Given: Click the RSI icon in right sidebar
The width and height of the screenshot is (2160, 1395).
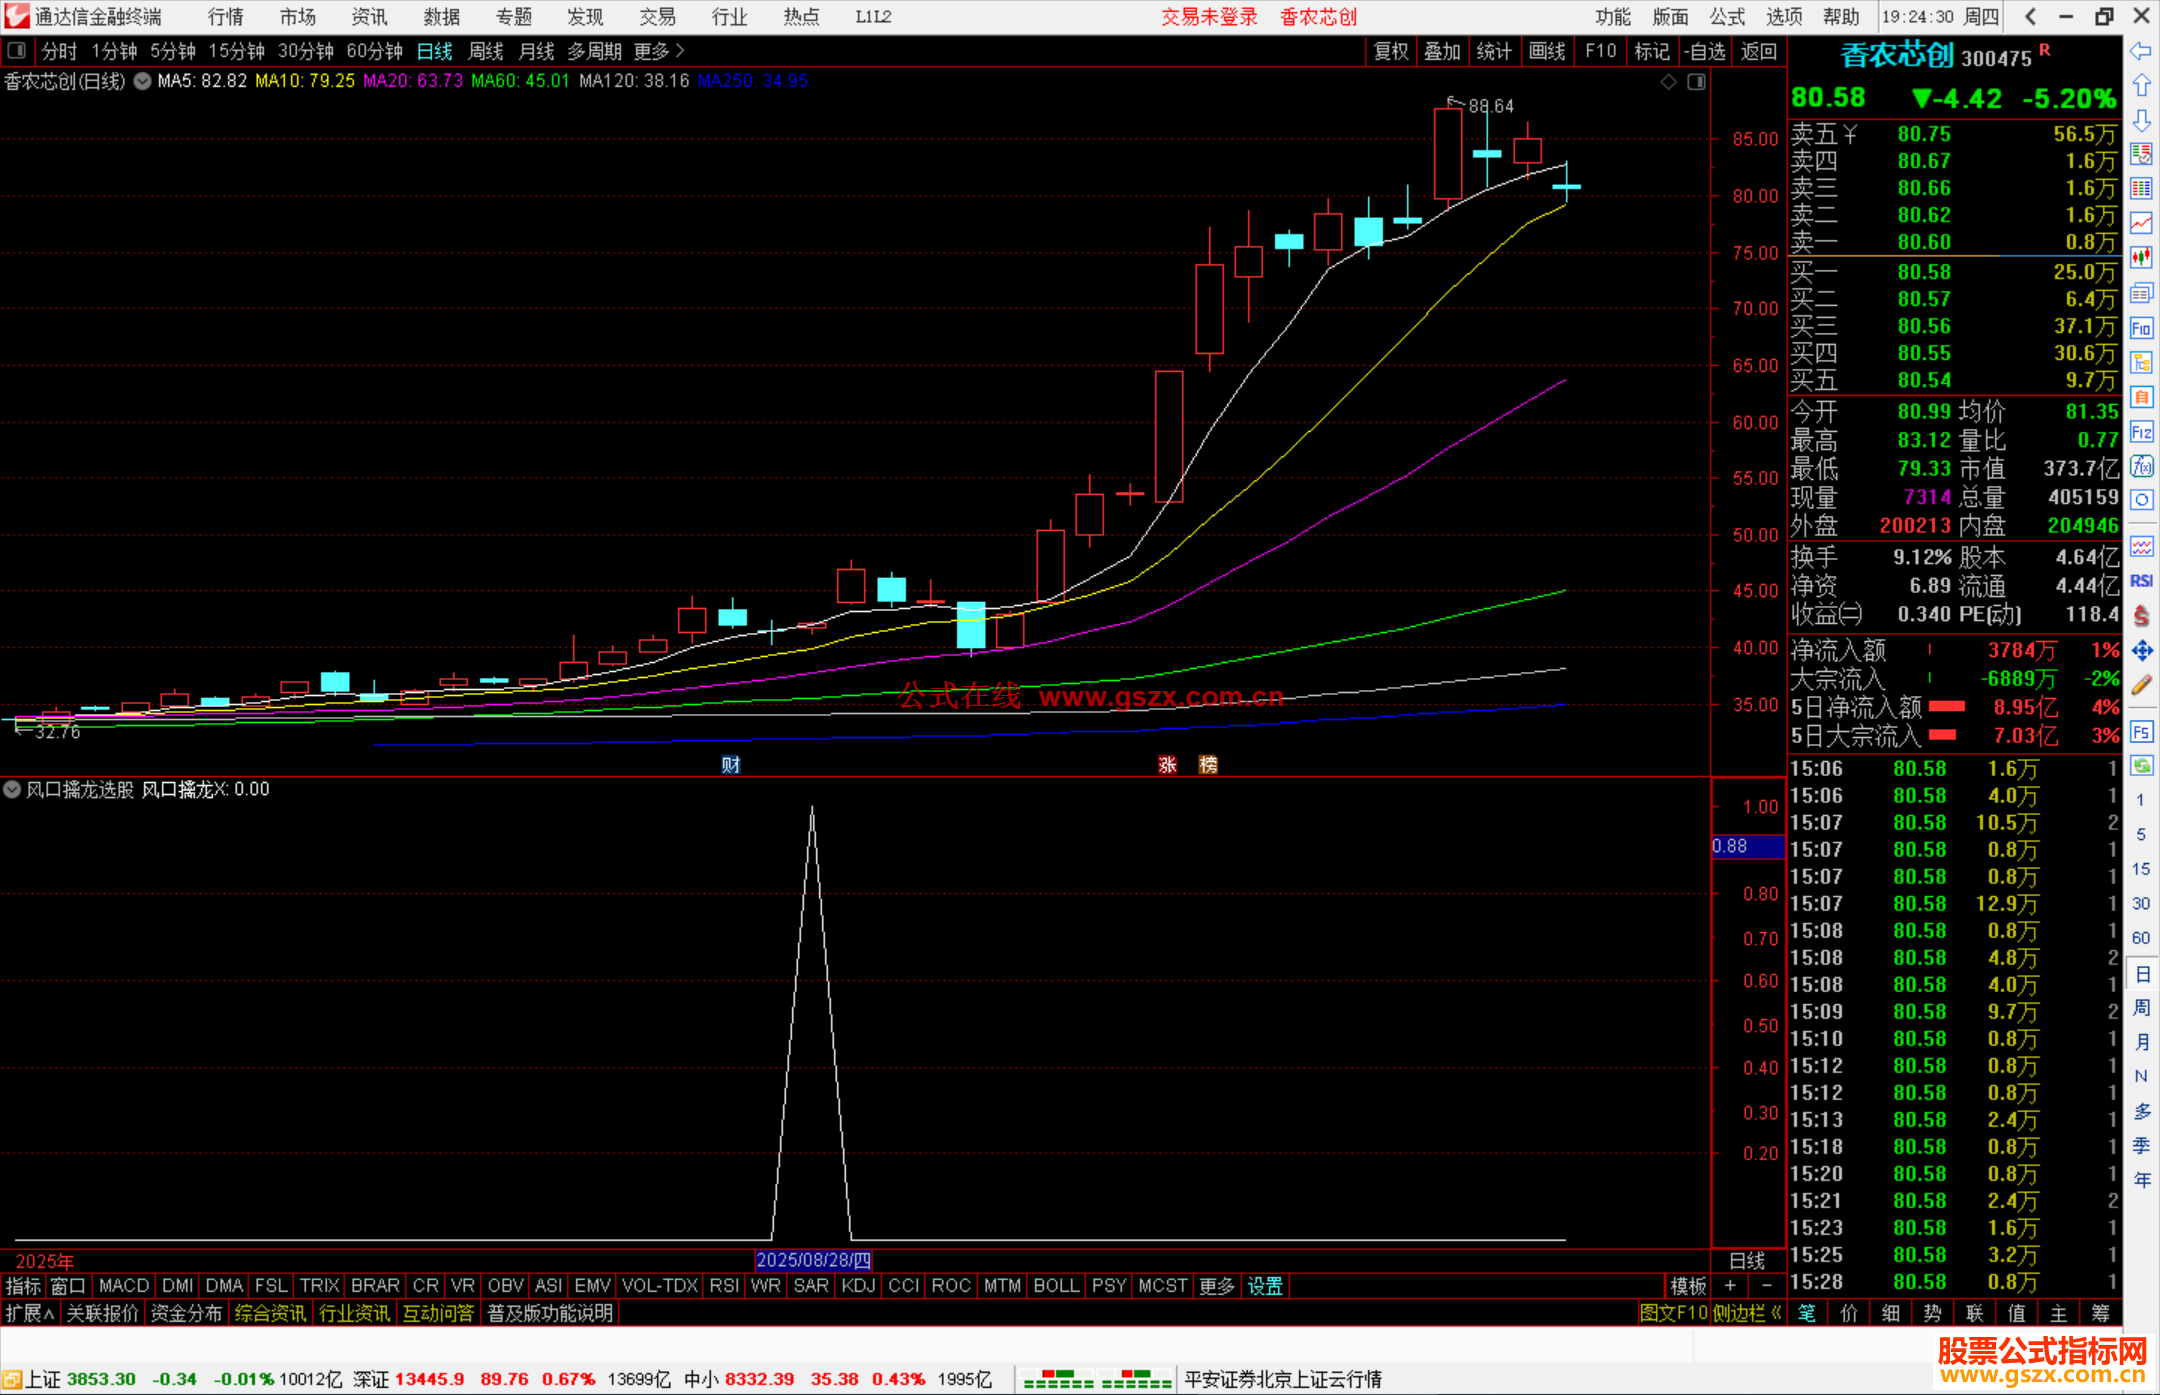Looking at the screenshot, I should pos(2141,581).
